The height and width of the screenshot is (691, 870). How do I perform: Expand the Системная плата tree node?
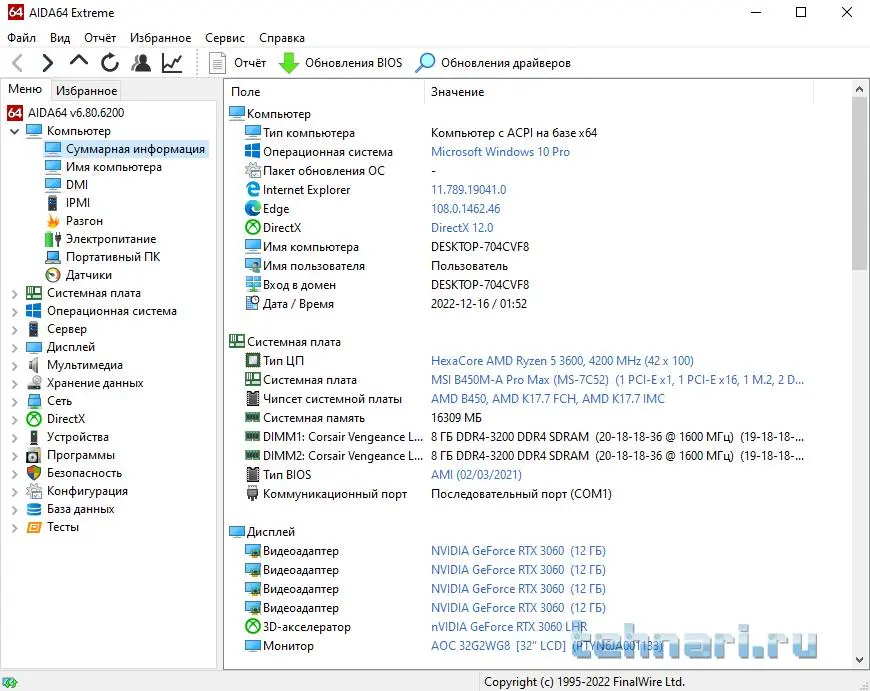click(x=14, y=294)
